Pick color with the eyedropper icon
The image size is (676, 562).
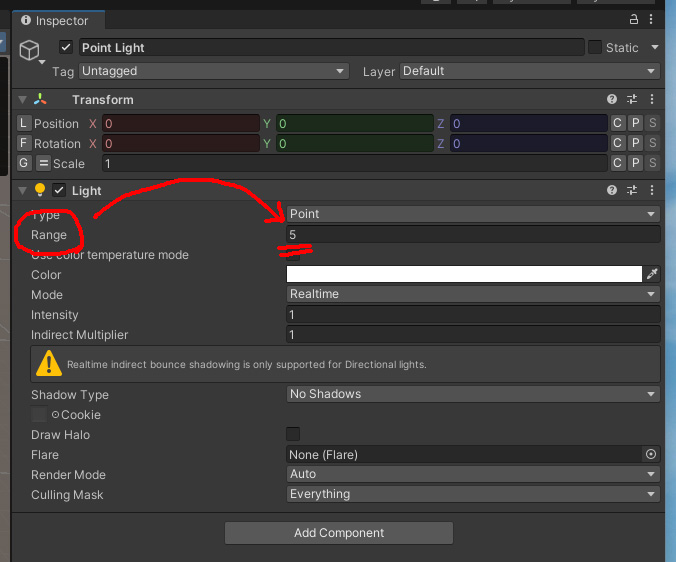click(x=652, y=275)
